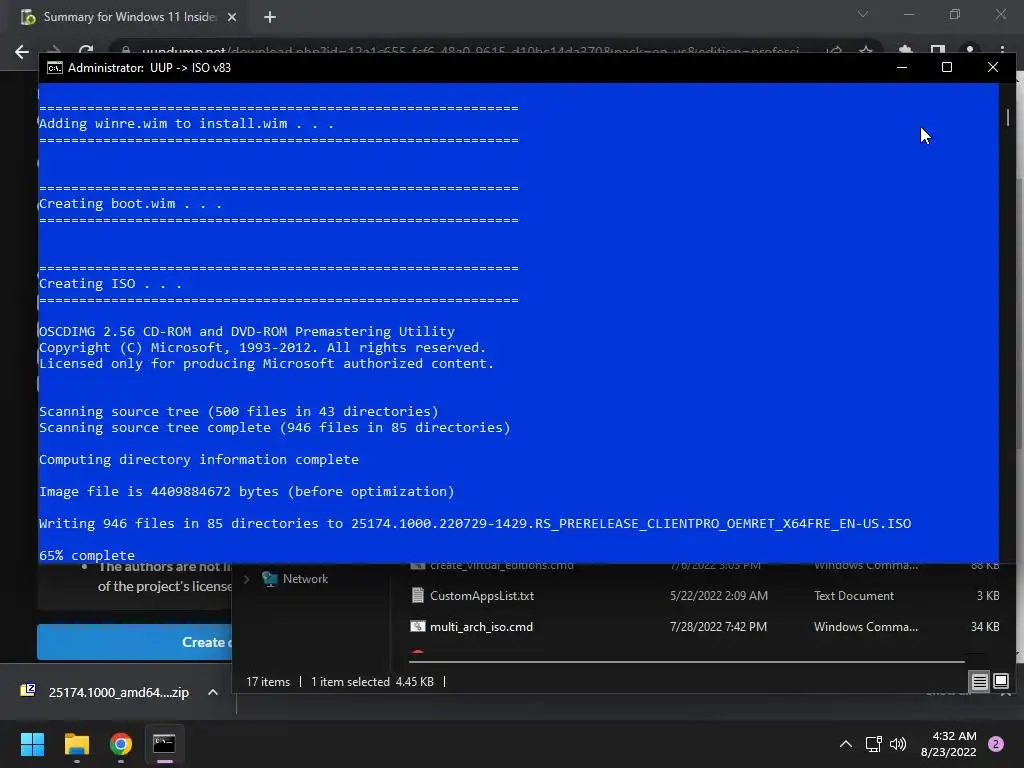
Task: Open Google Chrome from taskbar
Action: click(x=121, y=744)
